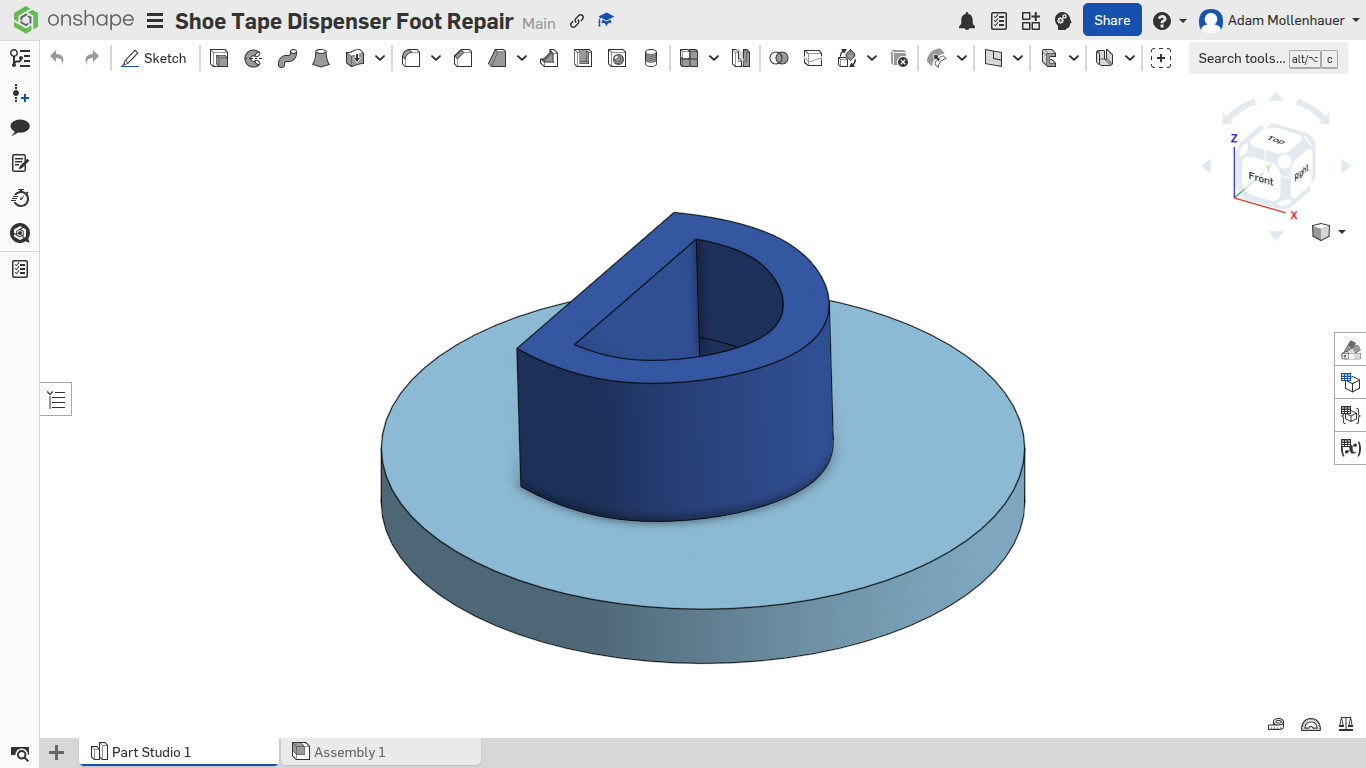This screenshot has height=768, width=1366.
Task: Select the Delete part tool
Action: (x=899, y=58)
